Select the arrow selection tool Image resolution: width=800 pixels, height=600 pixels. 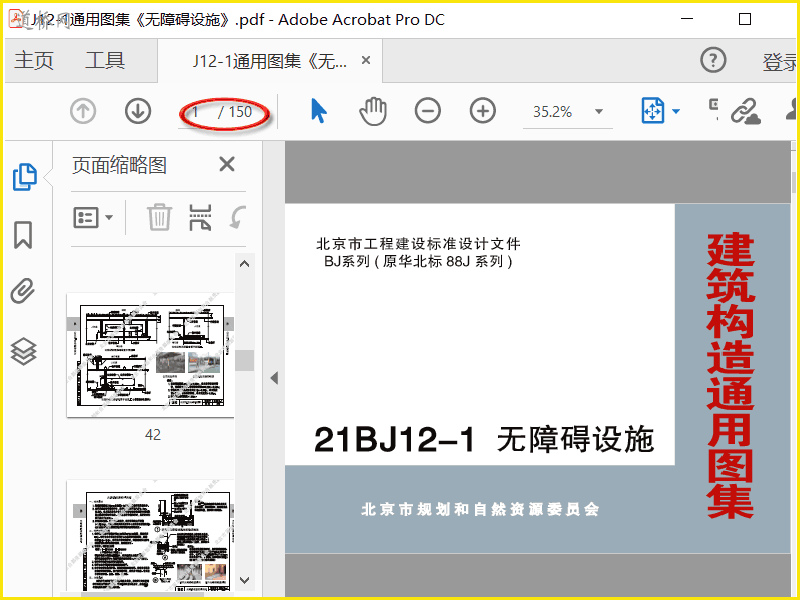pos(319,111)
